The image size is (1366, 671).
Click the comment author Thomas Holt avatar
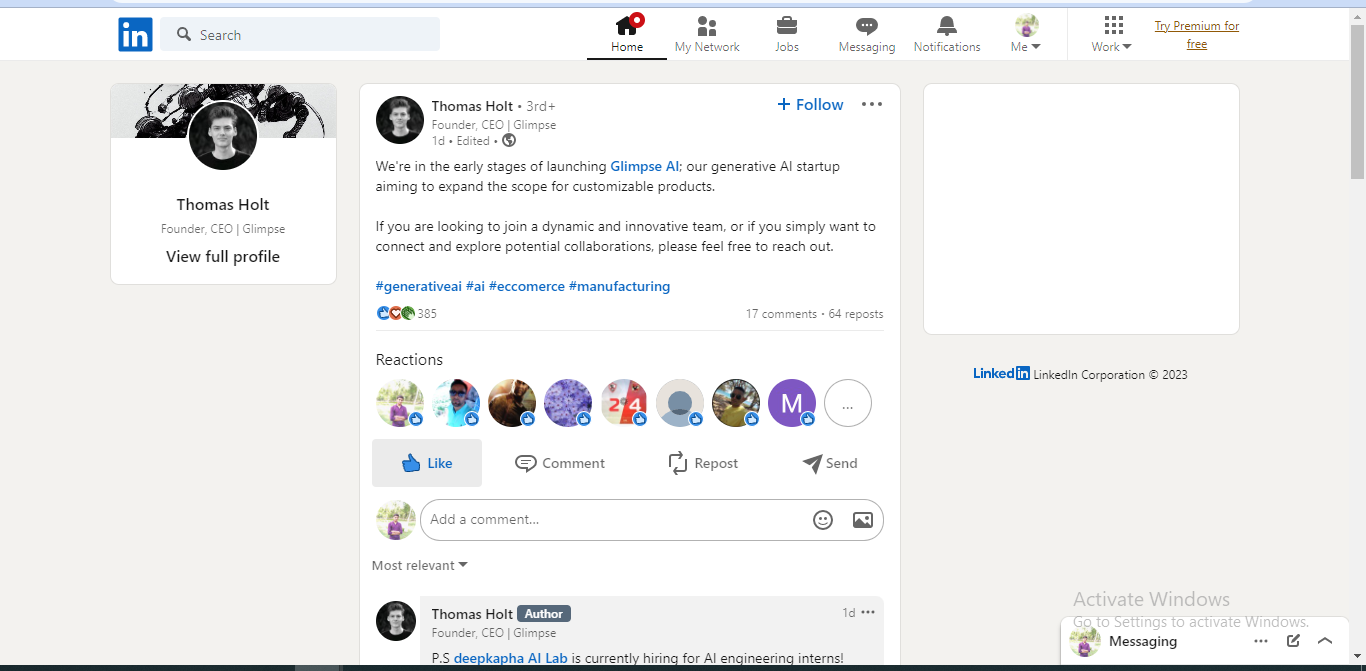point(396,621)
